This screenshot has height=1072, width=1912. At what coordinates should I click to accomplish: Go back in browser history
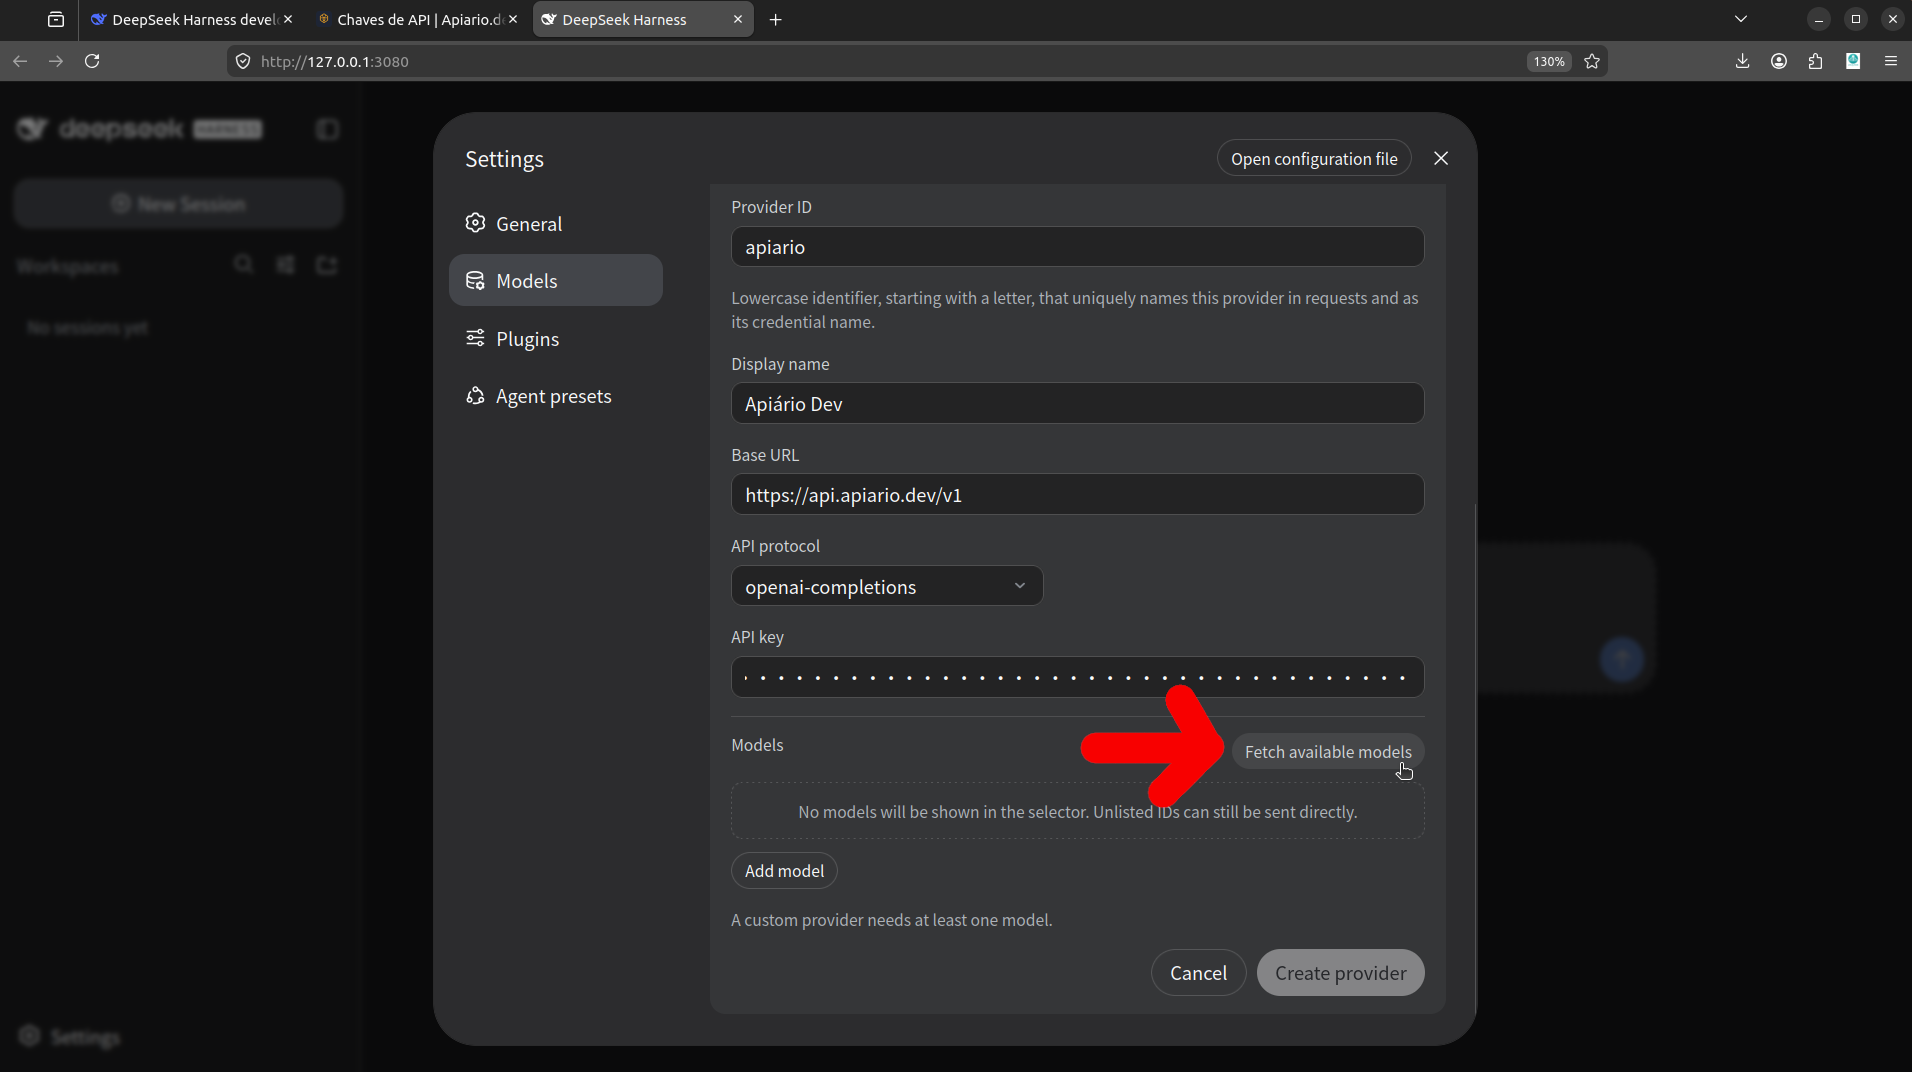tap(20, 61)
